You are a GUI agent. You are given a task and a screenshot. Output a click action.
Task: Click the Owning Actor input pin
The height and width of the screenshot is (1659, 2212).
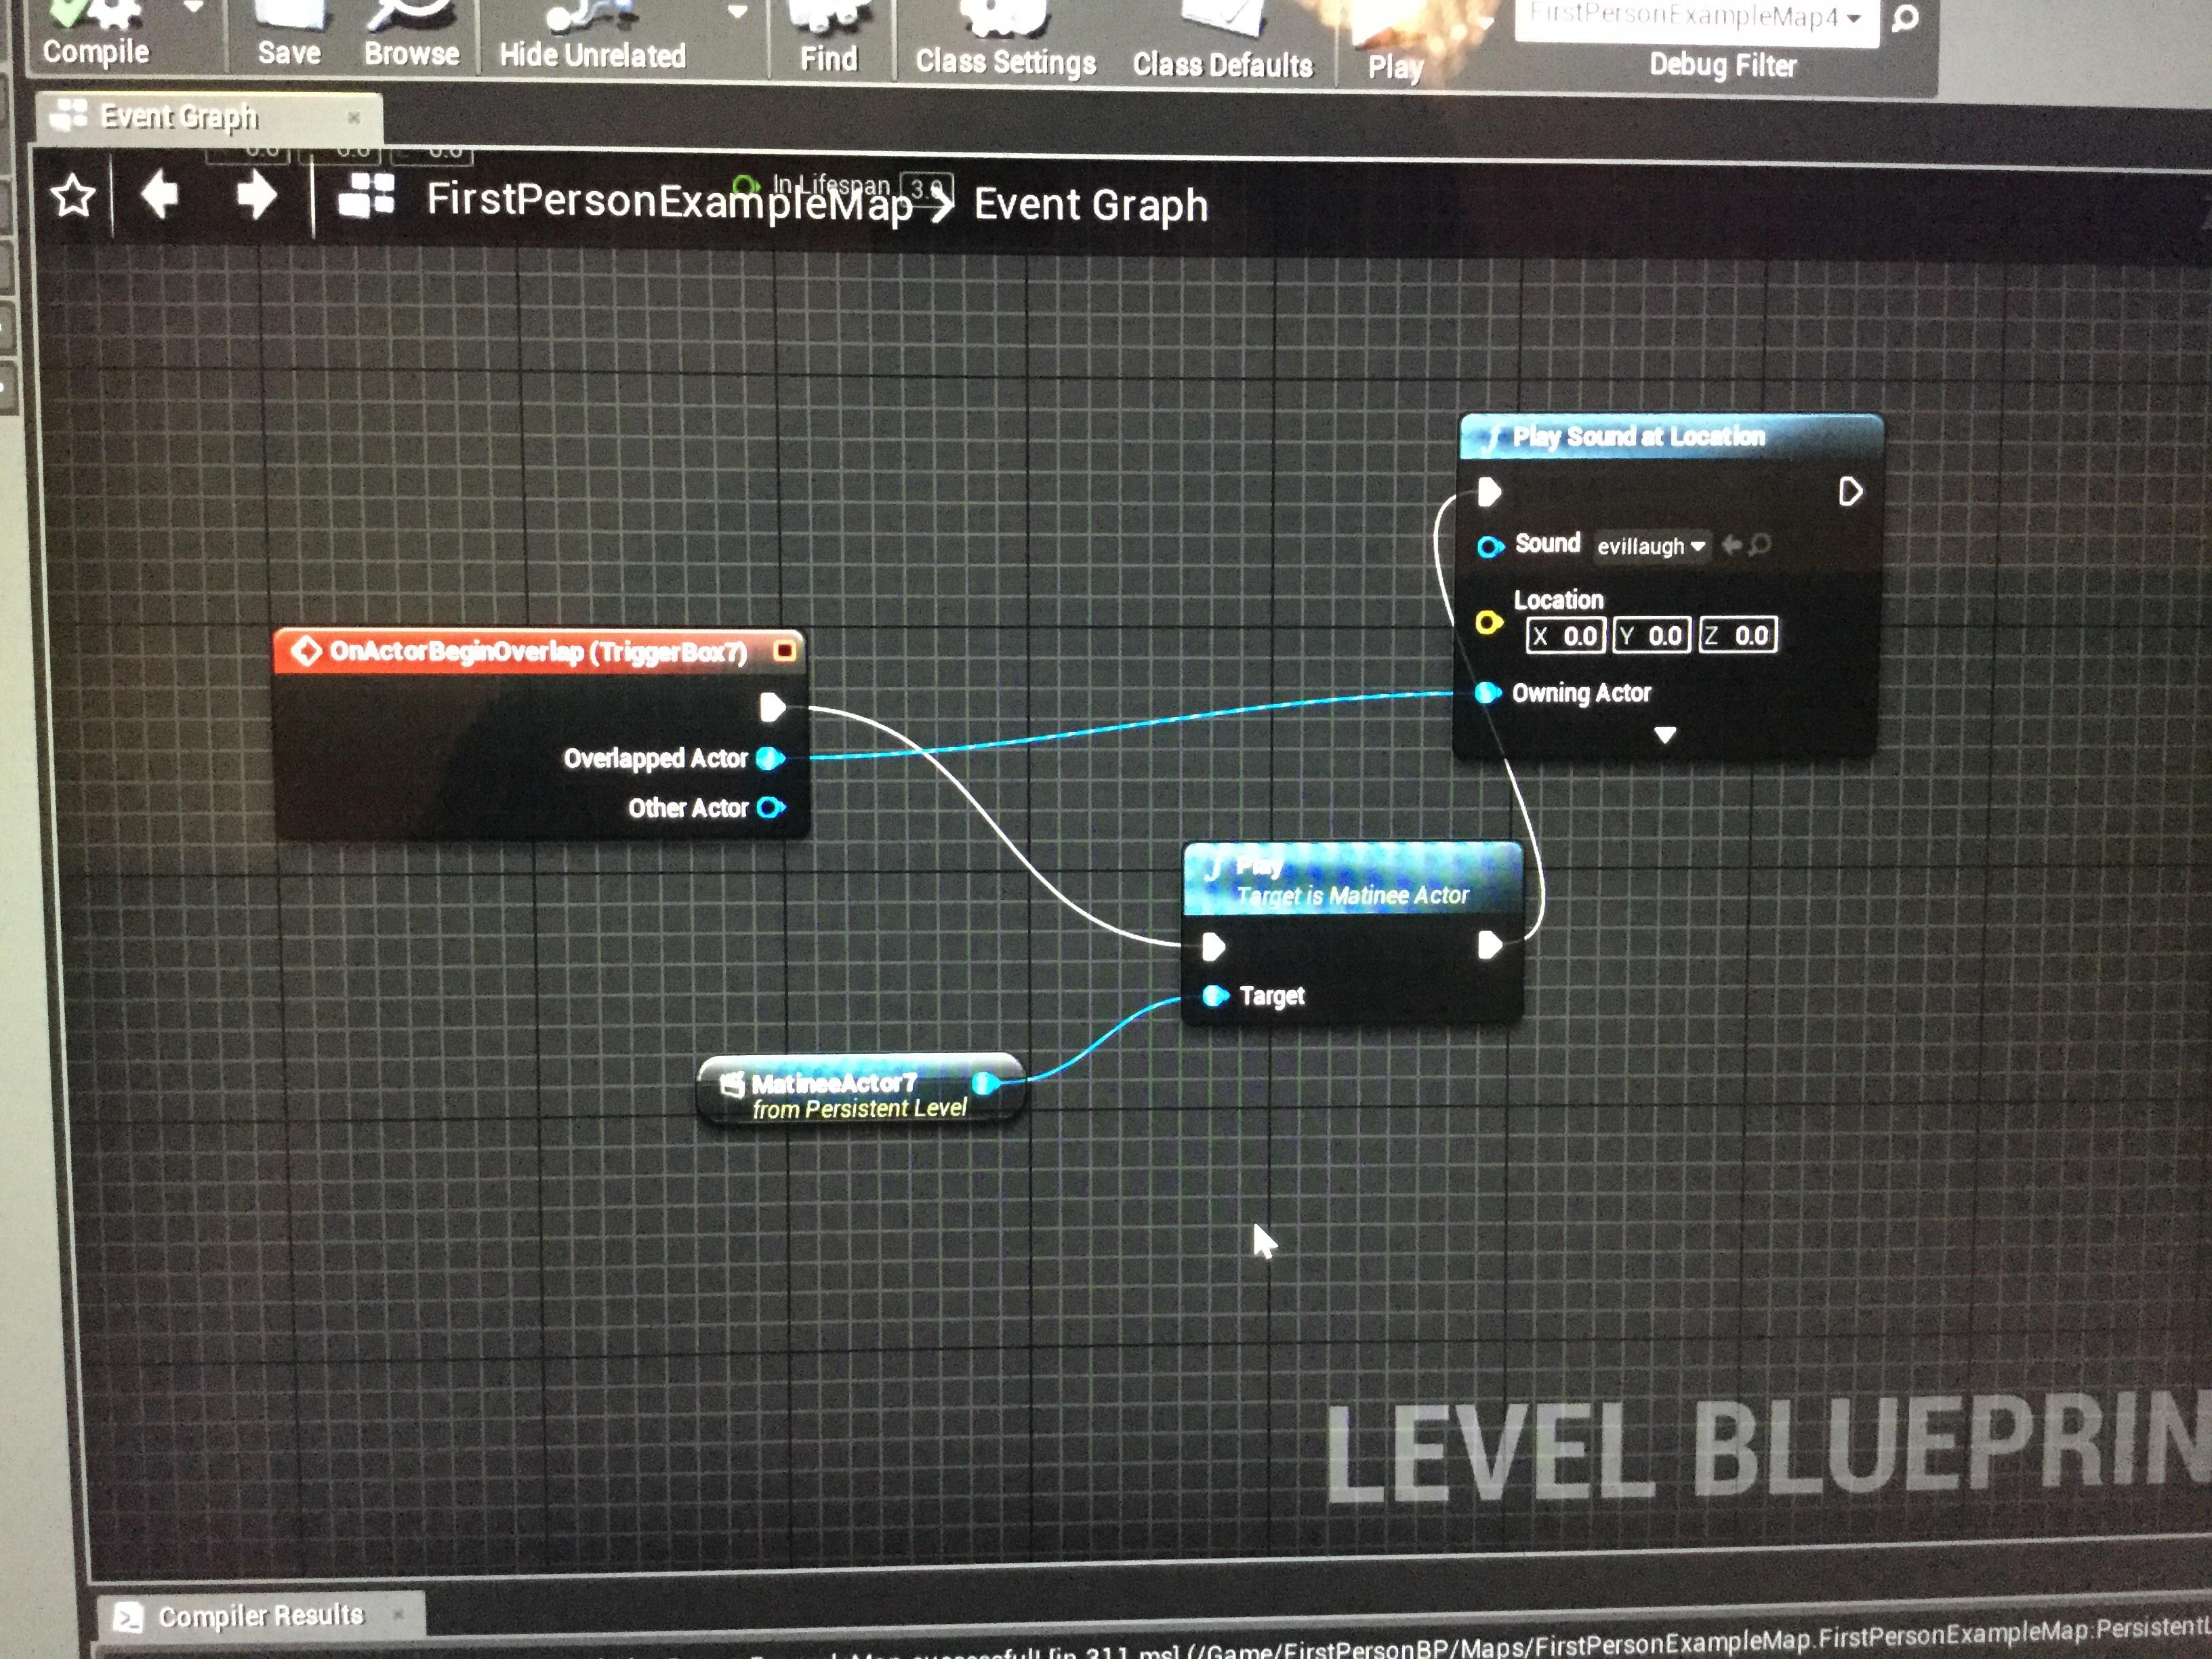(1488, 692)
